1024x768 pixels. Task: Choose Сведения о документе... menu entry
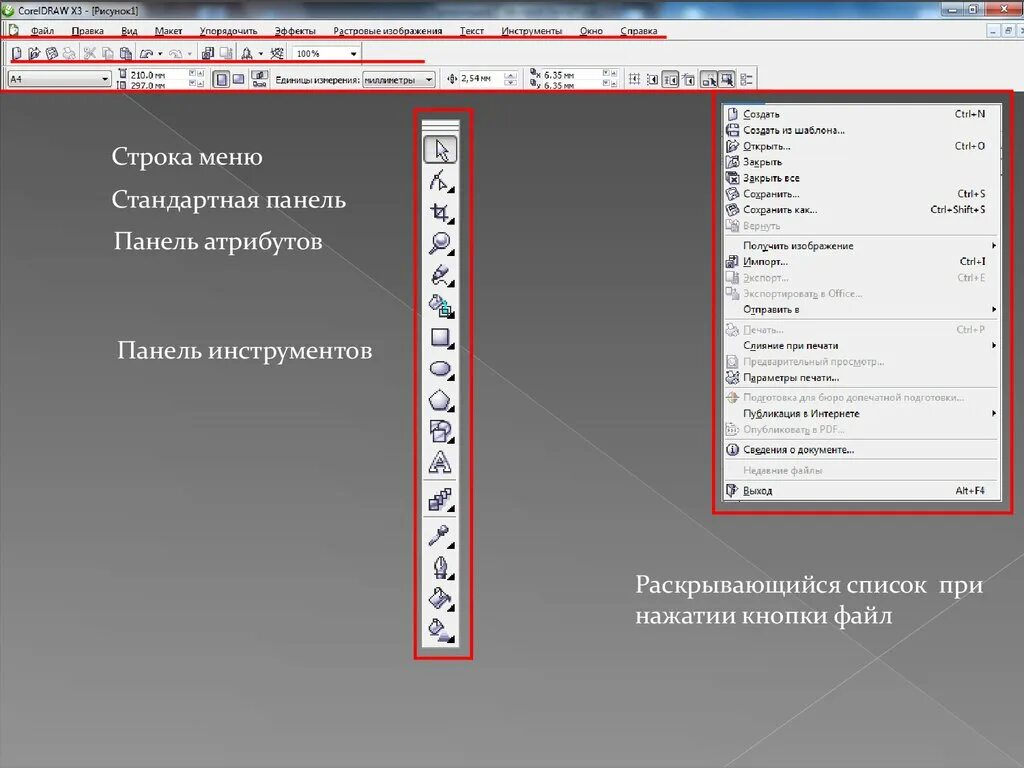(x=861, y=449)
